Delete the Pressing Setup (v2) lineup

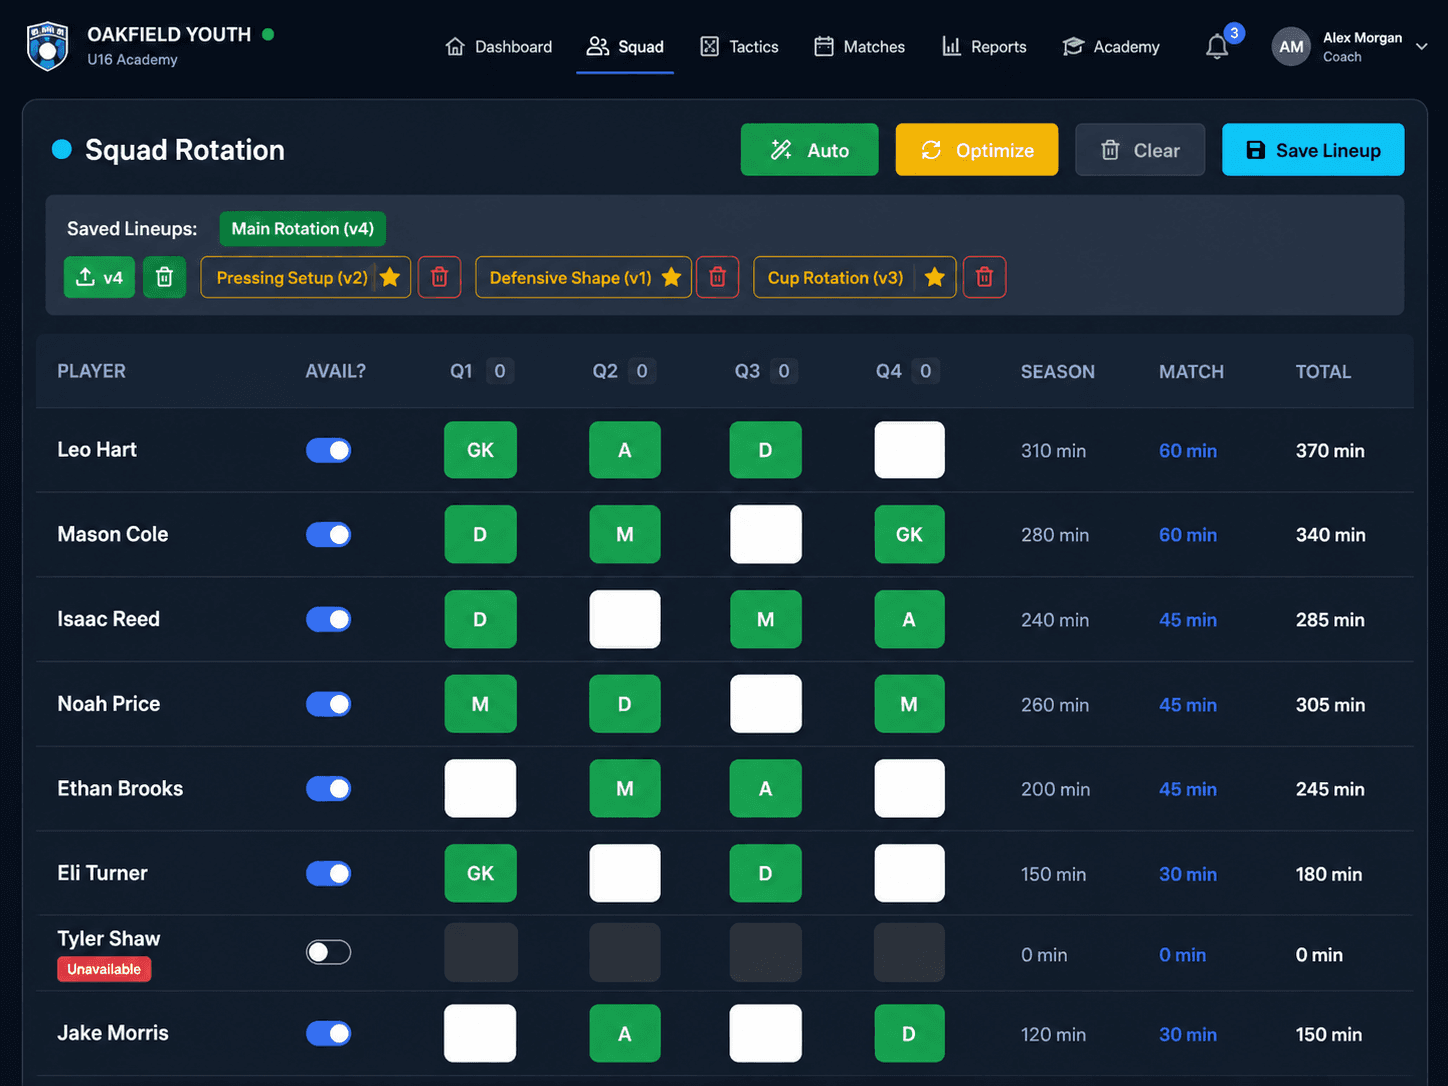pos(439,277)
